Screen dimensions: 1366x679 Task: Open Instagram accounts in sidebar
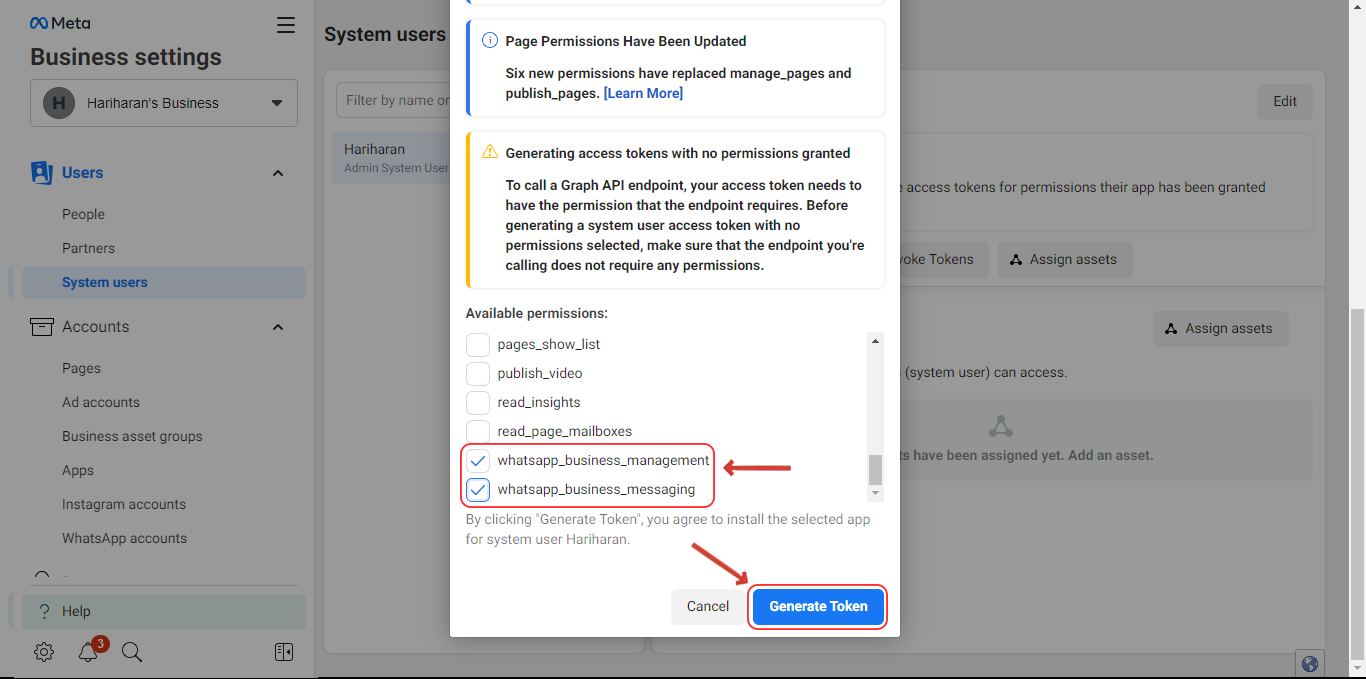pos(124,504)
